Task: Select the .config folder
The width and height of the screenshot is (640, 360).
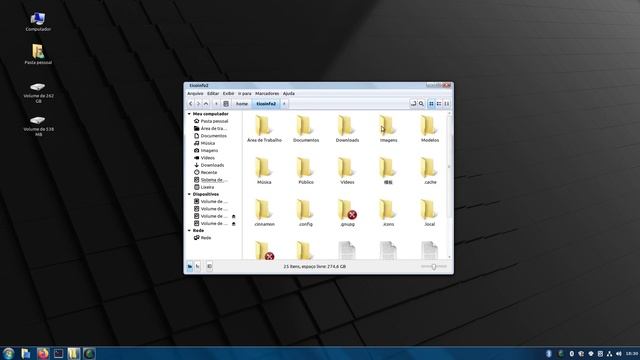Action: point(305,213)
